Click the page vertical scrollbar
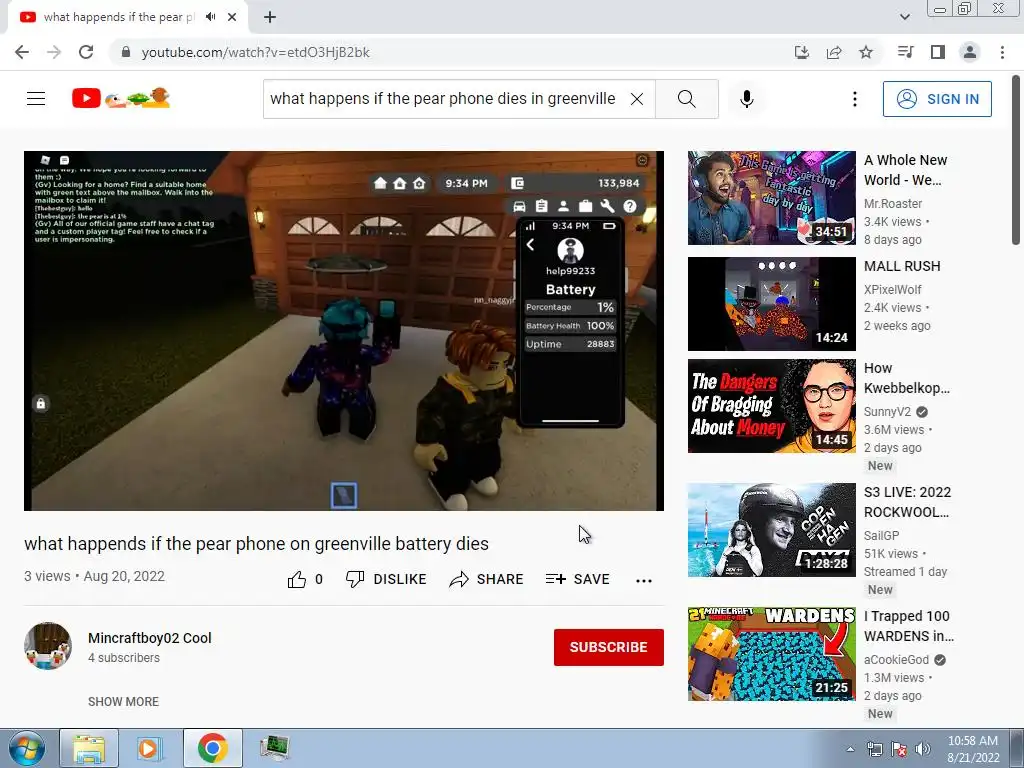The height and width of the screenshot is (768, 1024). pyautogui.click(x=1016, y=160)
